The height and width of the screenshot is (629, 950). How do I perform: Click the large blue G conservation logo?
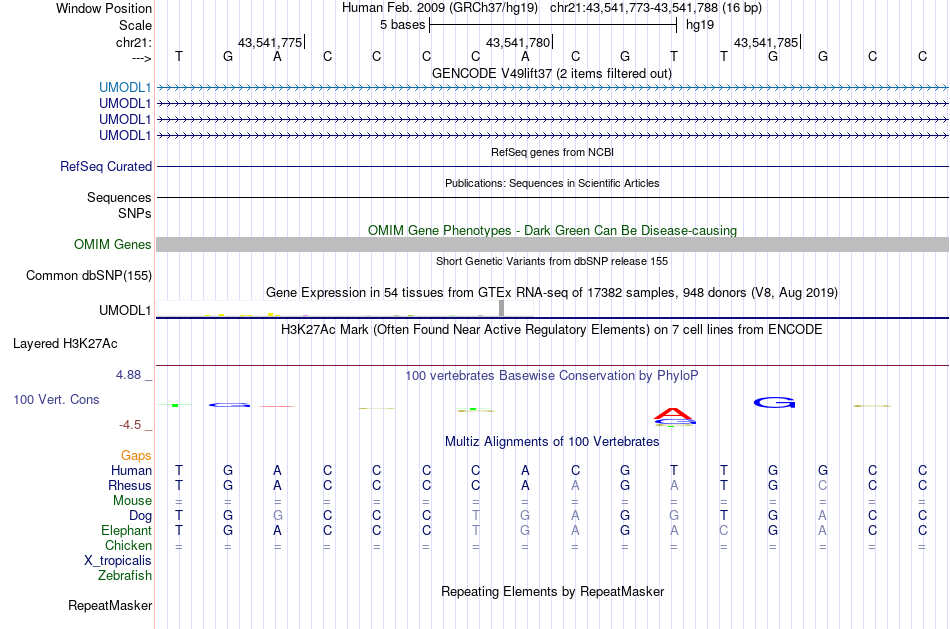[774, 402]
